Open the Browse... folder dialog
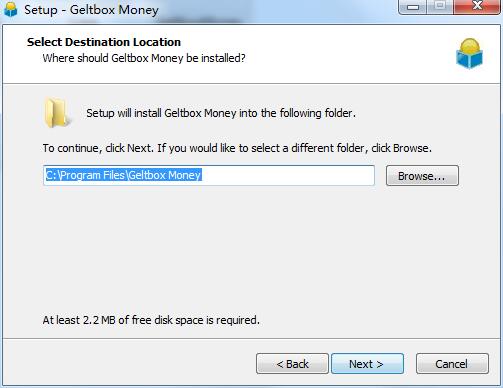Viewport: 503px width, 388px height. tap(422, 176)
